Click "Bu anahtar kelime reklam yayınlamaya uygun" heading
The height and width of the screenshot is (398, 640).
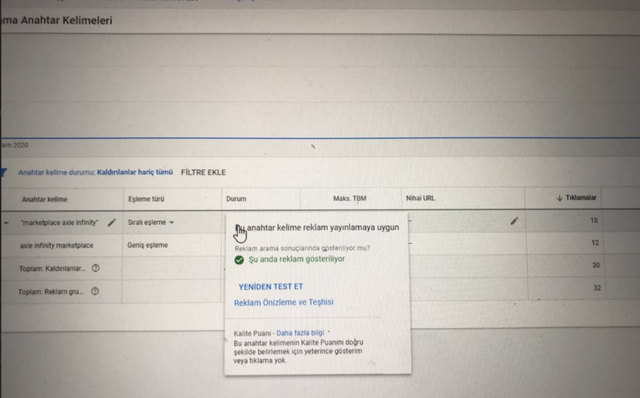(x=317, y=227)
